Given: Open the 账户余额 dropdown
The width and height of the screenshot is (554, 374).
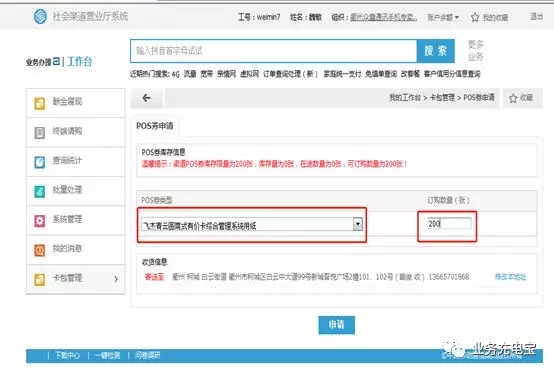Looking at the screenshot, I should pyautogui.click(x=443, y=17).
